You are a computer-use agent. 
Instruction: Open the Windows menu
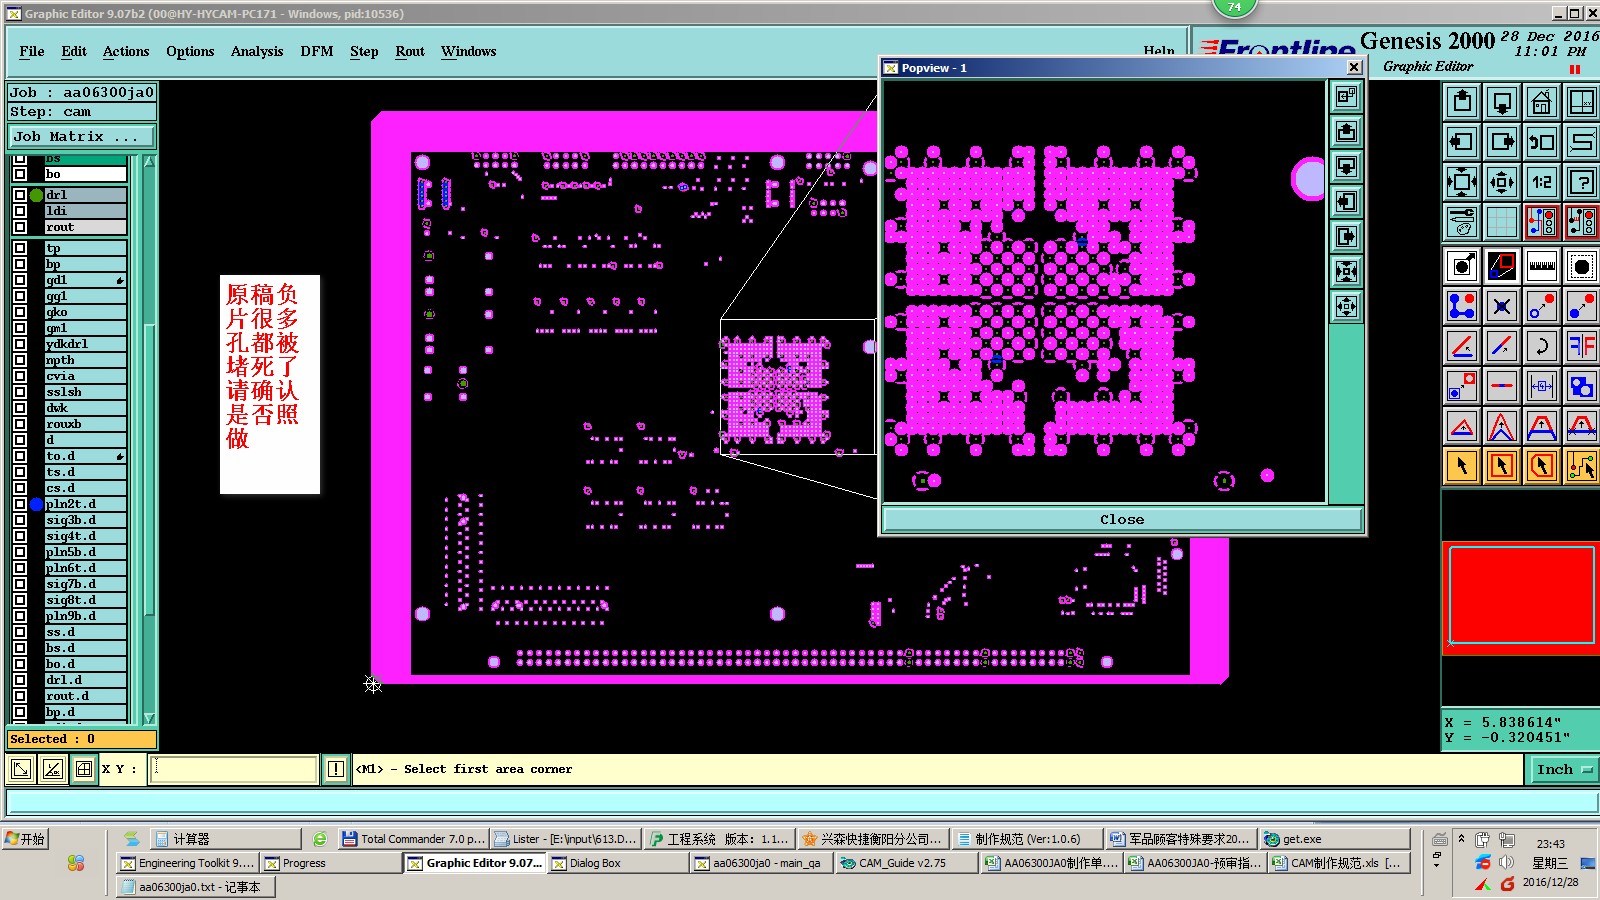pyautogui.click(x=468, y=51)
